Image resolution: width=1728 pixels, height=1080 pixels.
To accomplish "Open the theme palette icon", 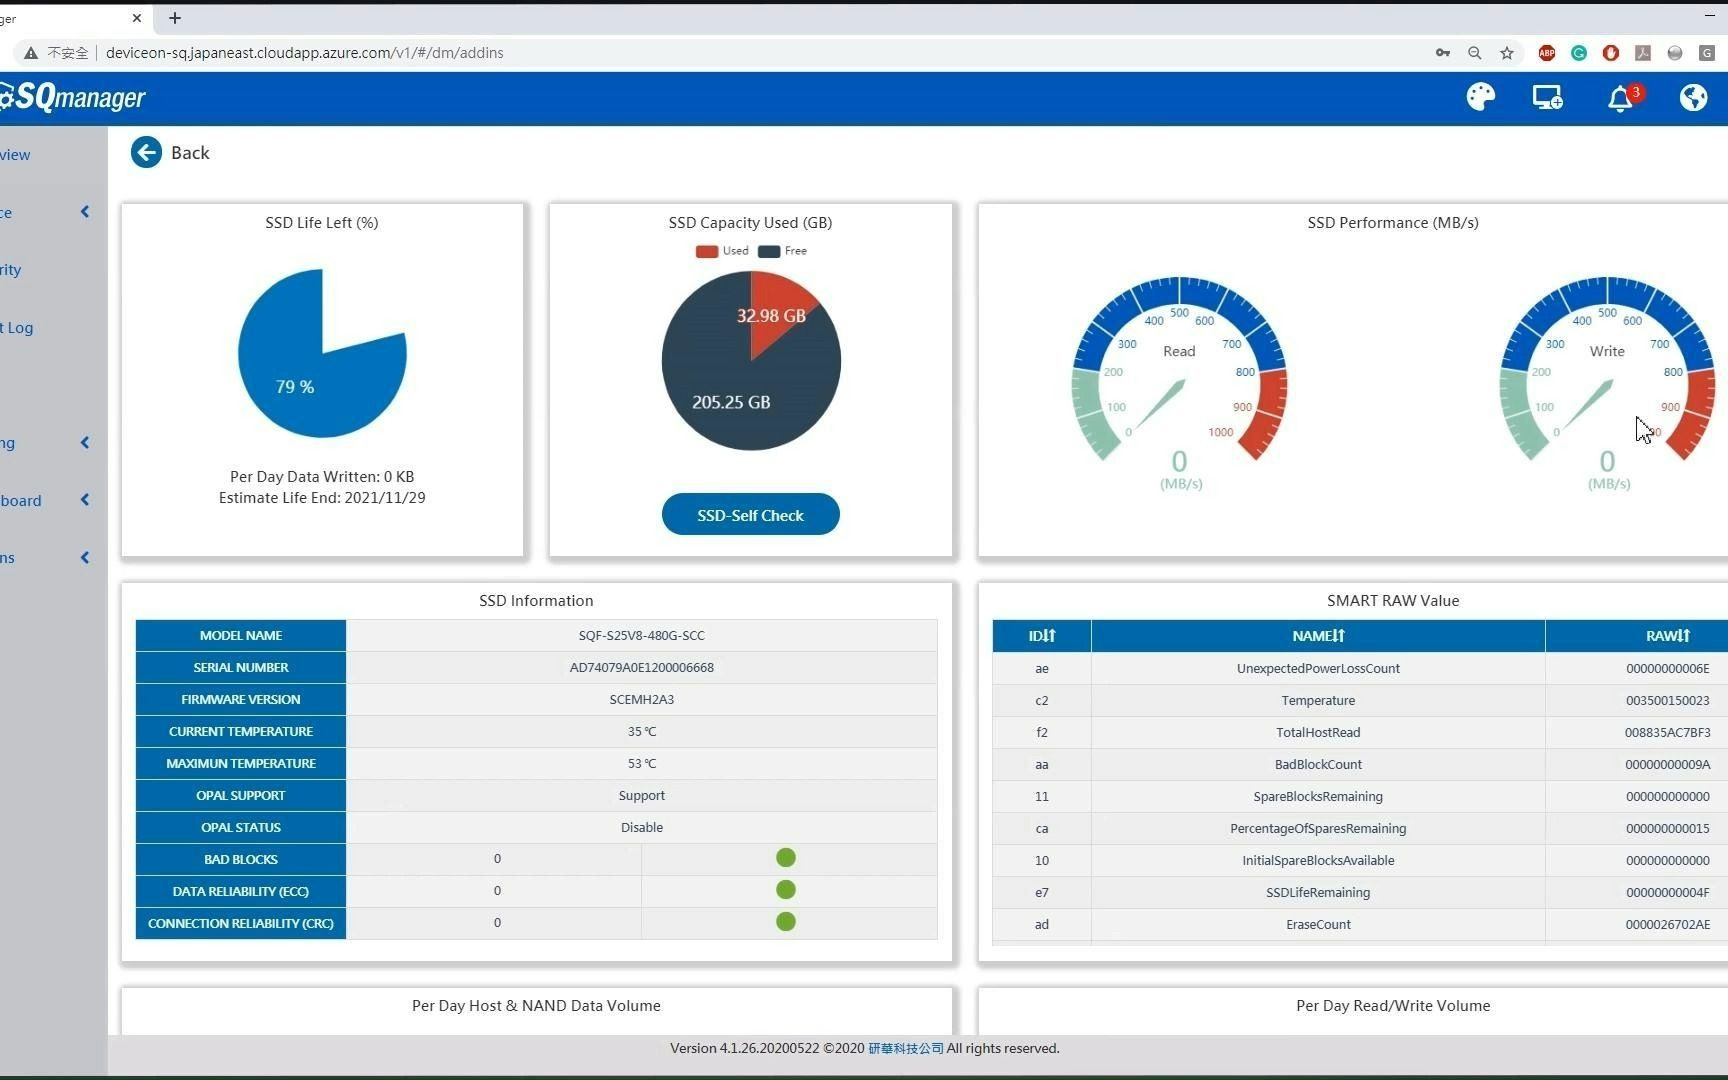I will tap(1480, 97).
